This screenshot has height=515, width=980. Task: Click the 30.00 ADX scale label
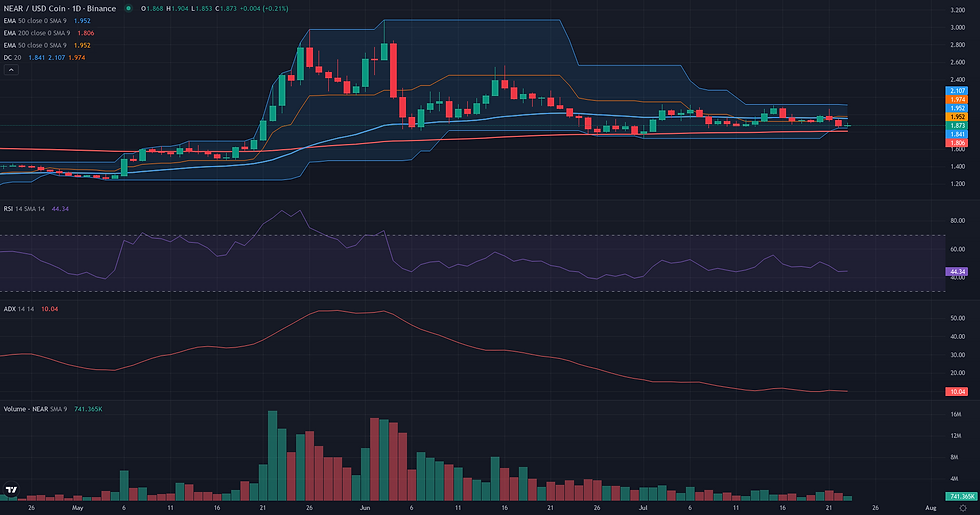(x=958, y=354)
